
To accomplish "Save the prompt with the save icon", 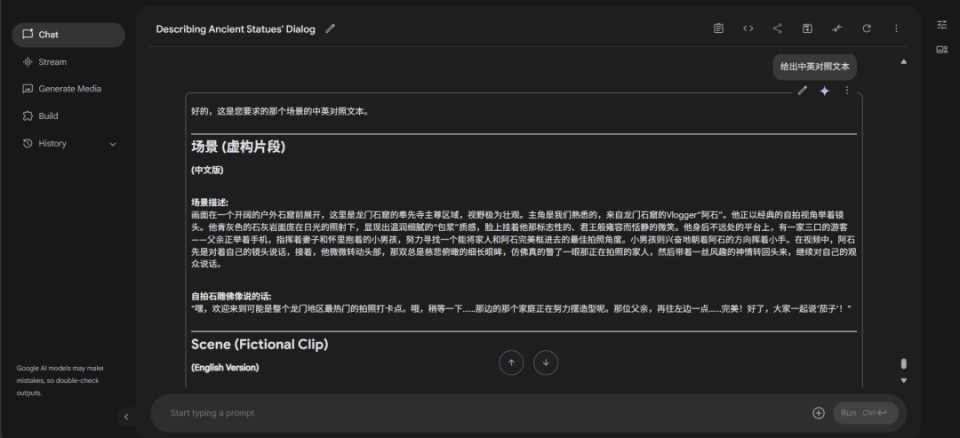I will click(x=807, y=28).
